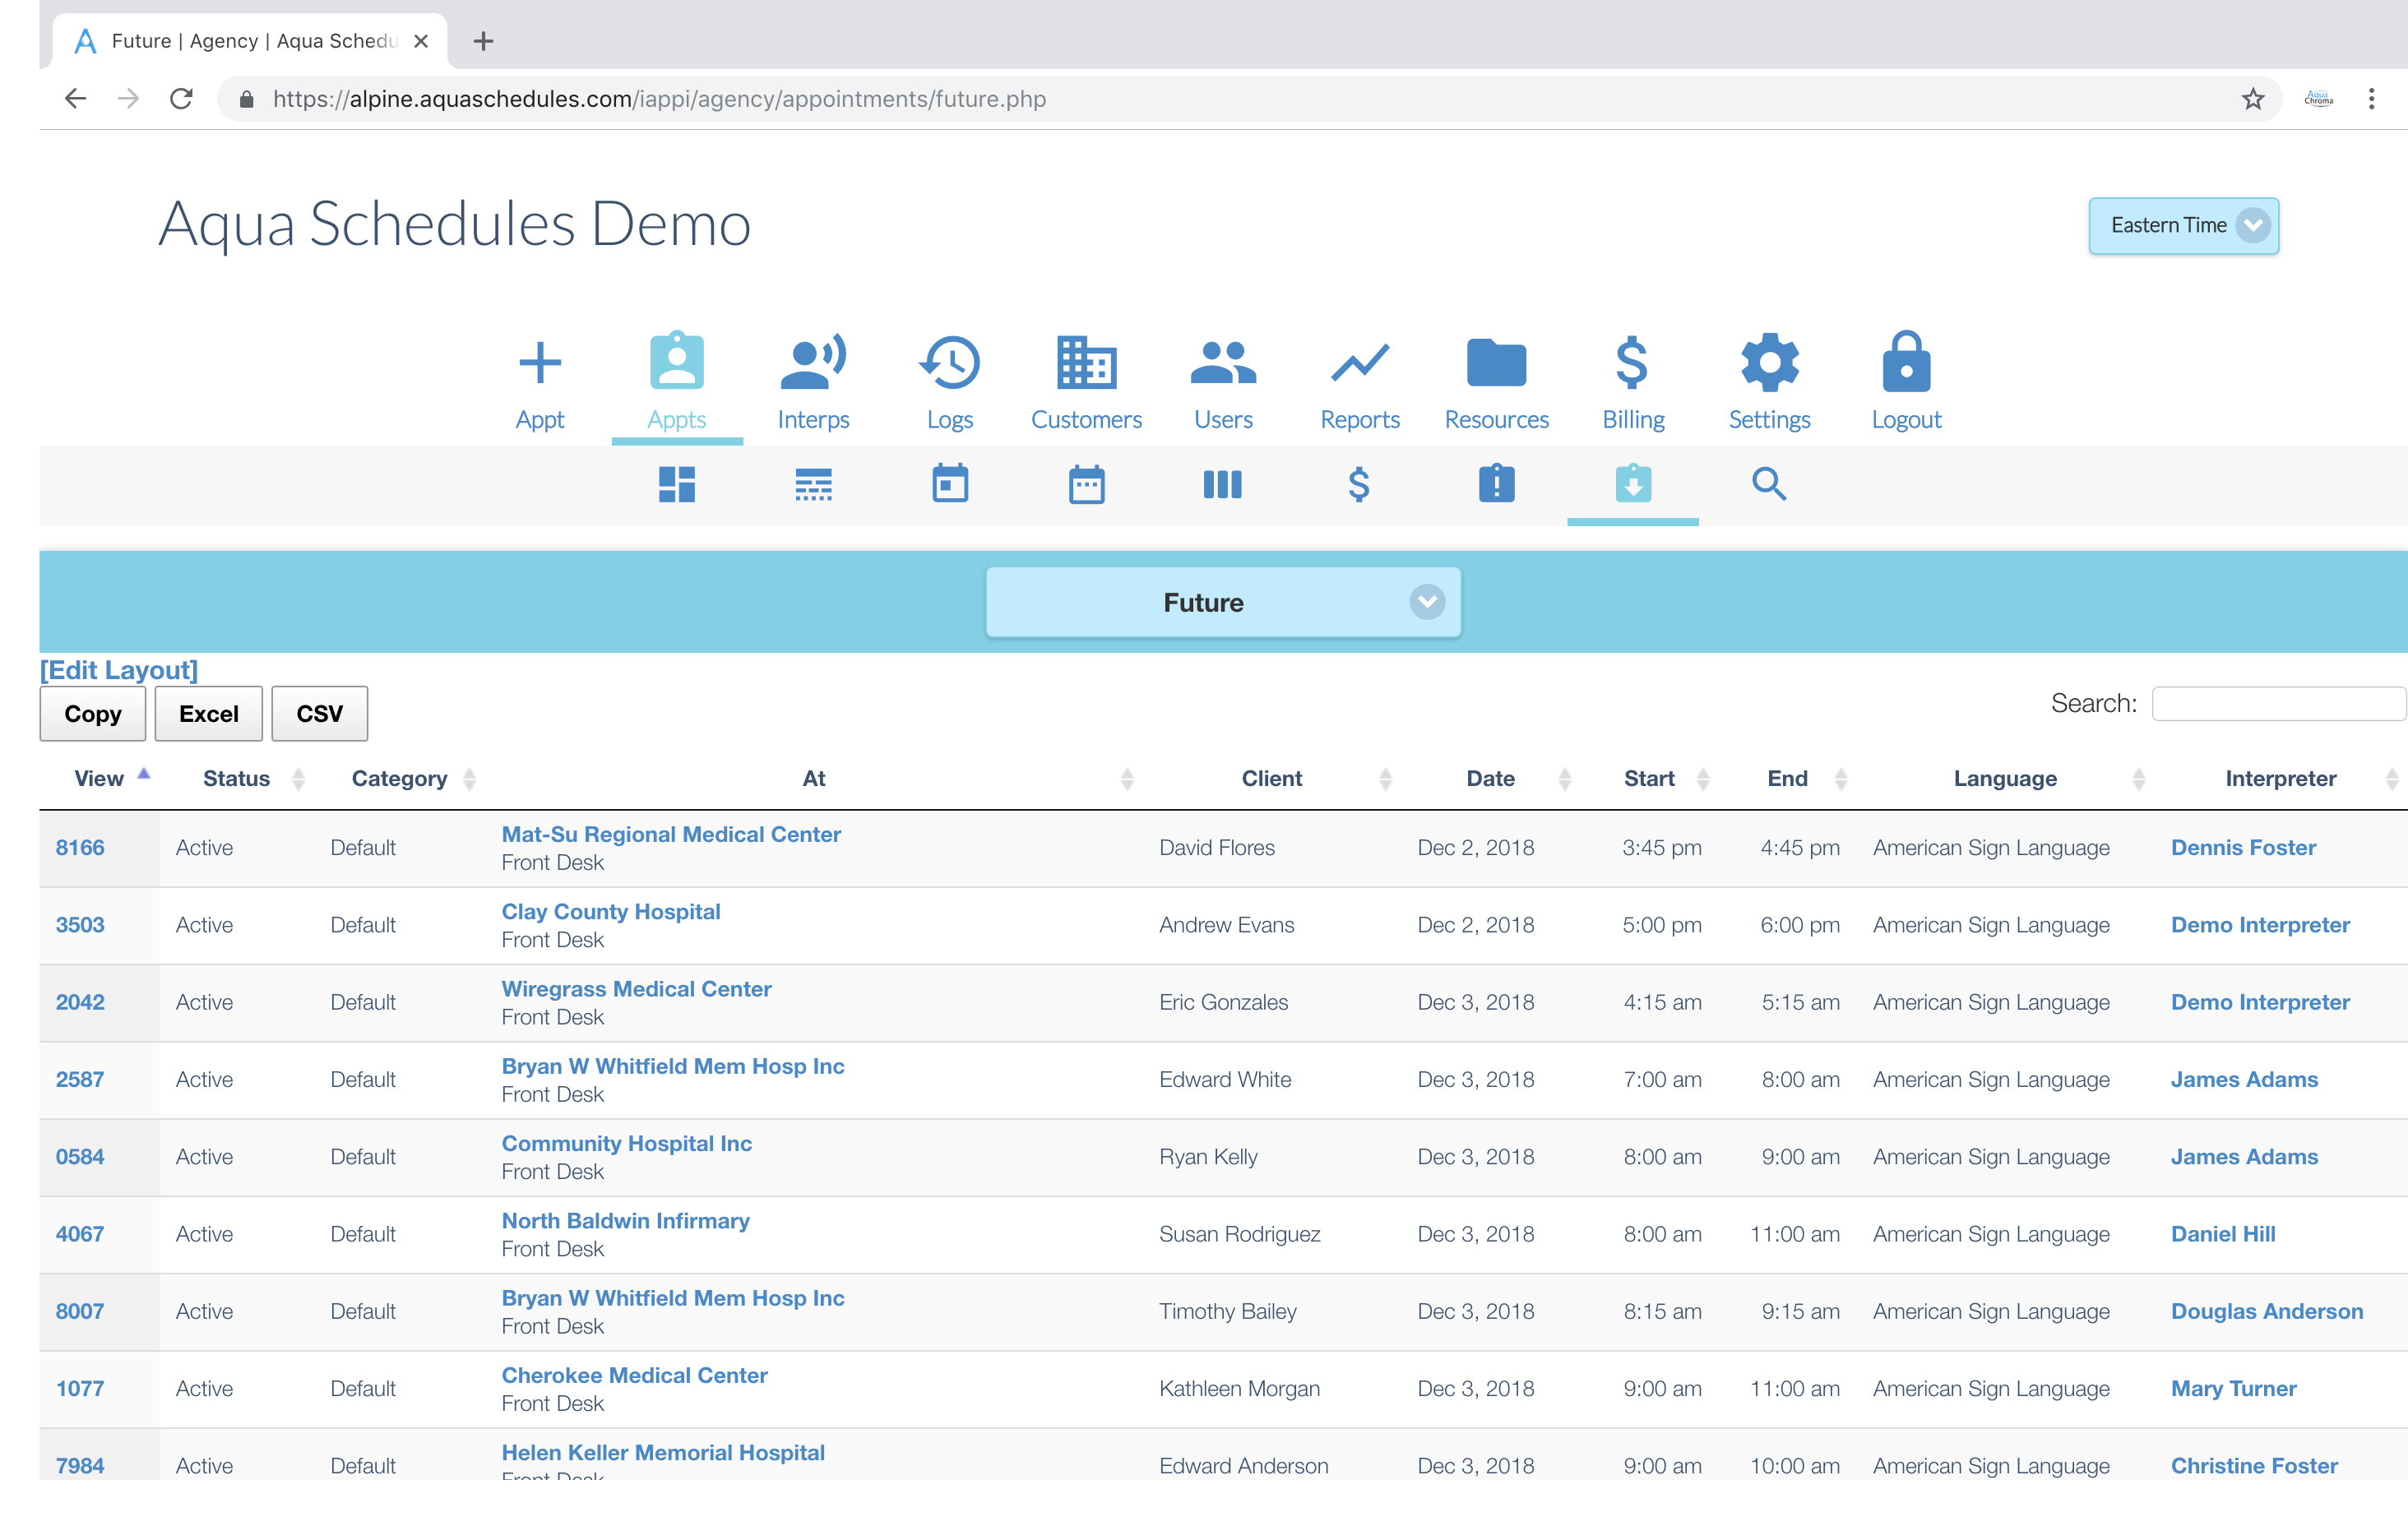
Task: Open the clipboard alert sub-toolbar icon
Action: pyautogui.click(x=1496, y=483)
